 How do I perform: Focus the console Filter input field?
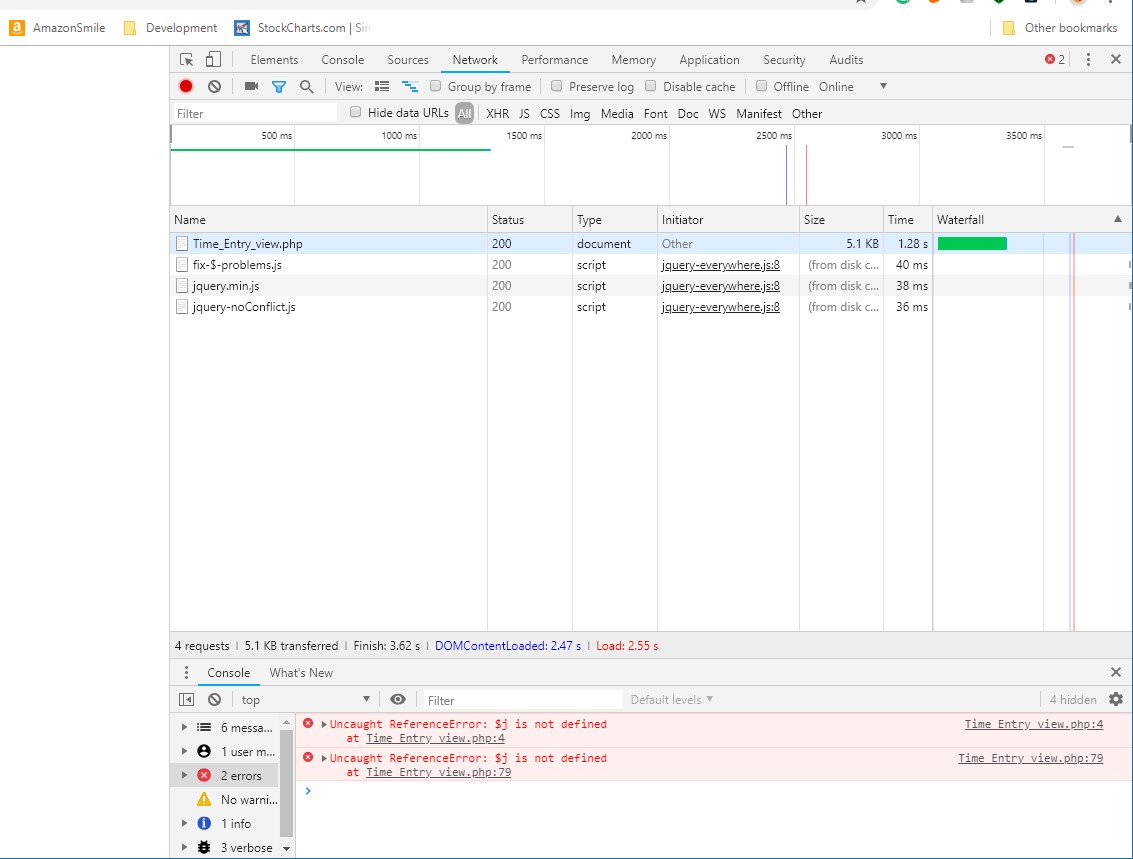coord(522,700)
